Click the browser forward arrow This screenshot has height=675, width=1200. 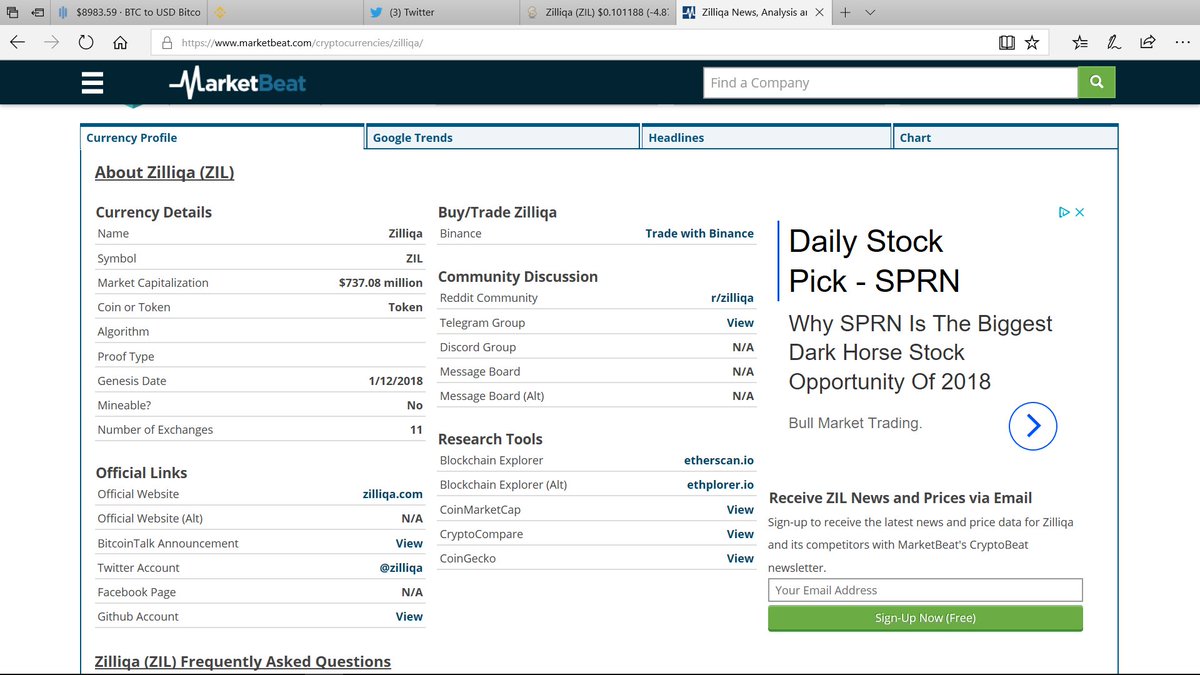(x=52, y=43)
